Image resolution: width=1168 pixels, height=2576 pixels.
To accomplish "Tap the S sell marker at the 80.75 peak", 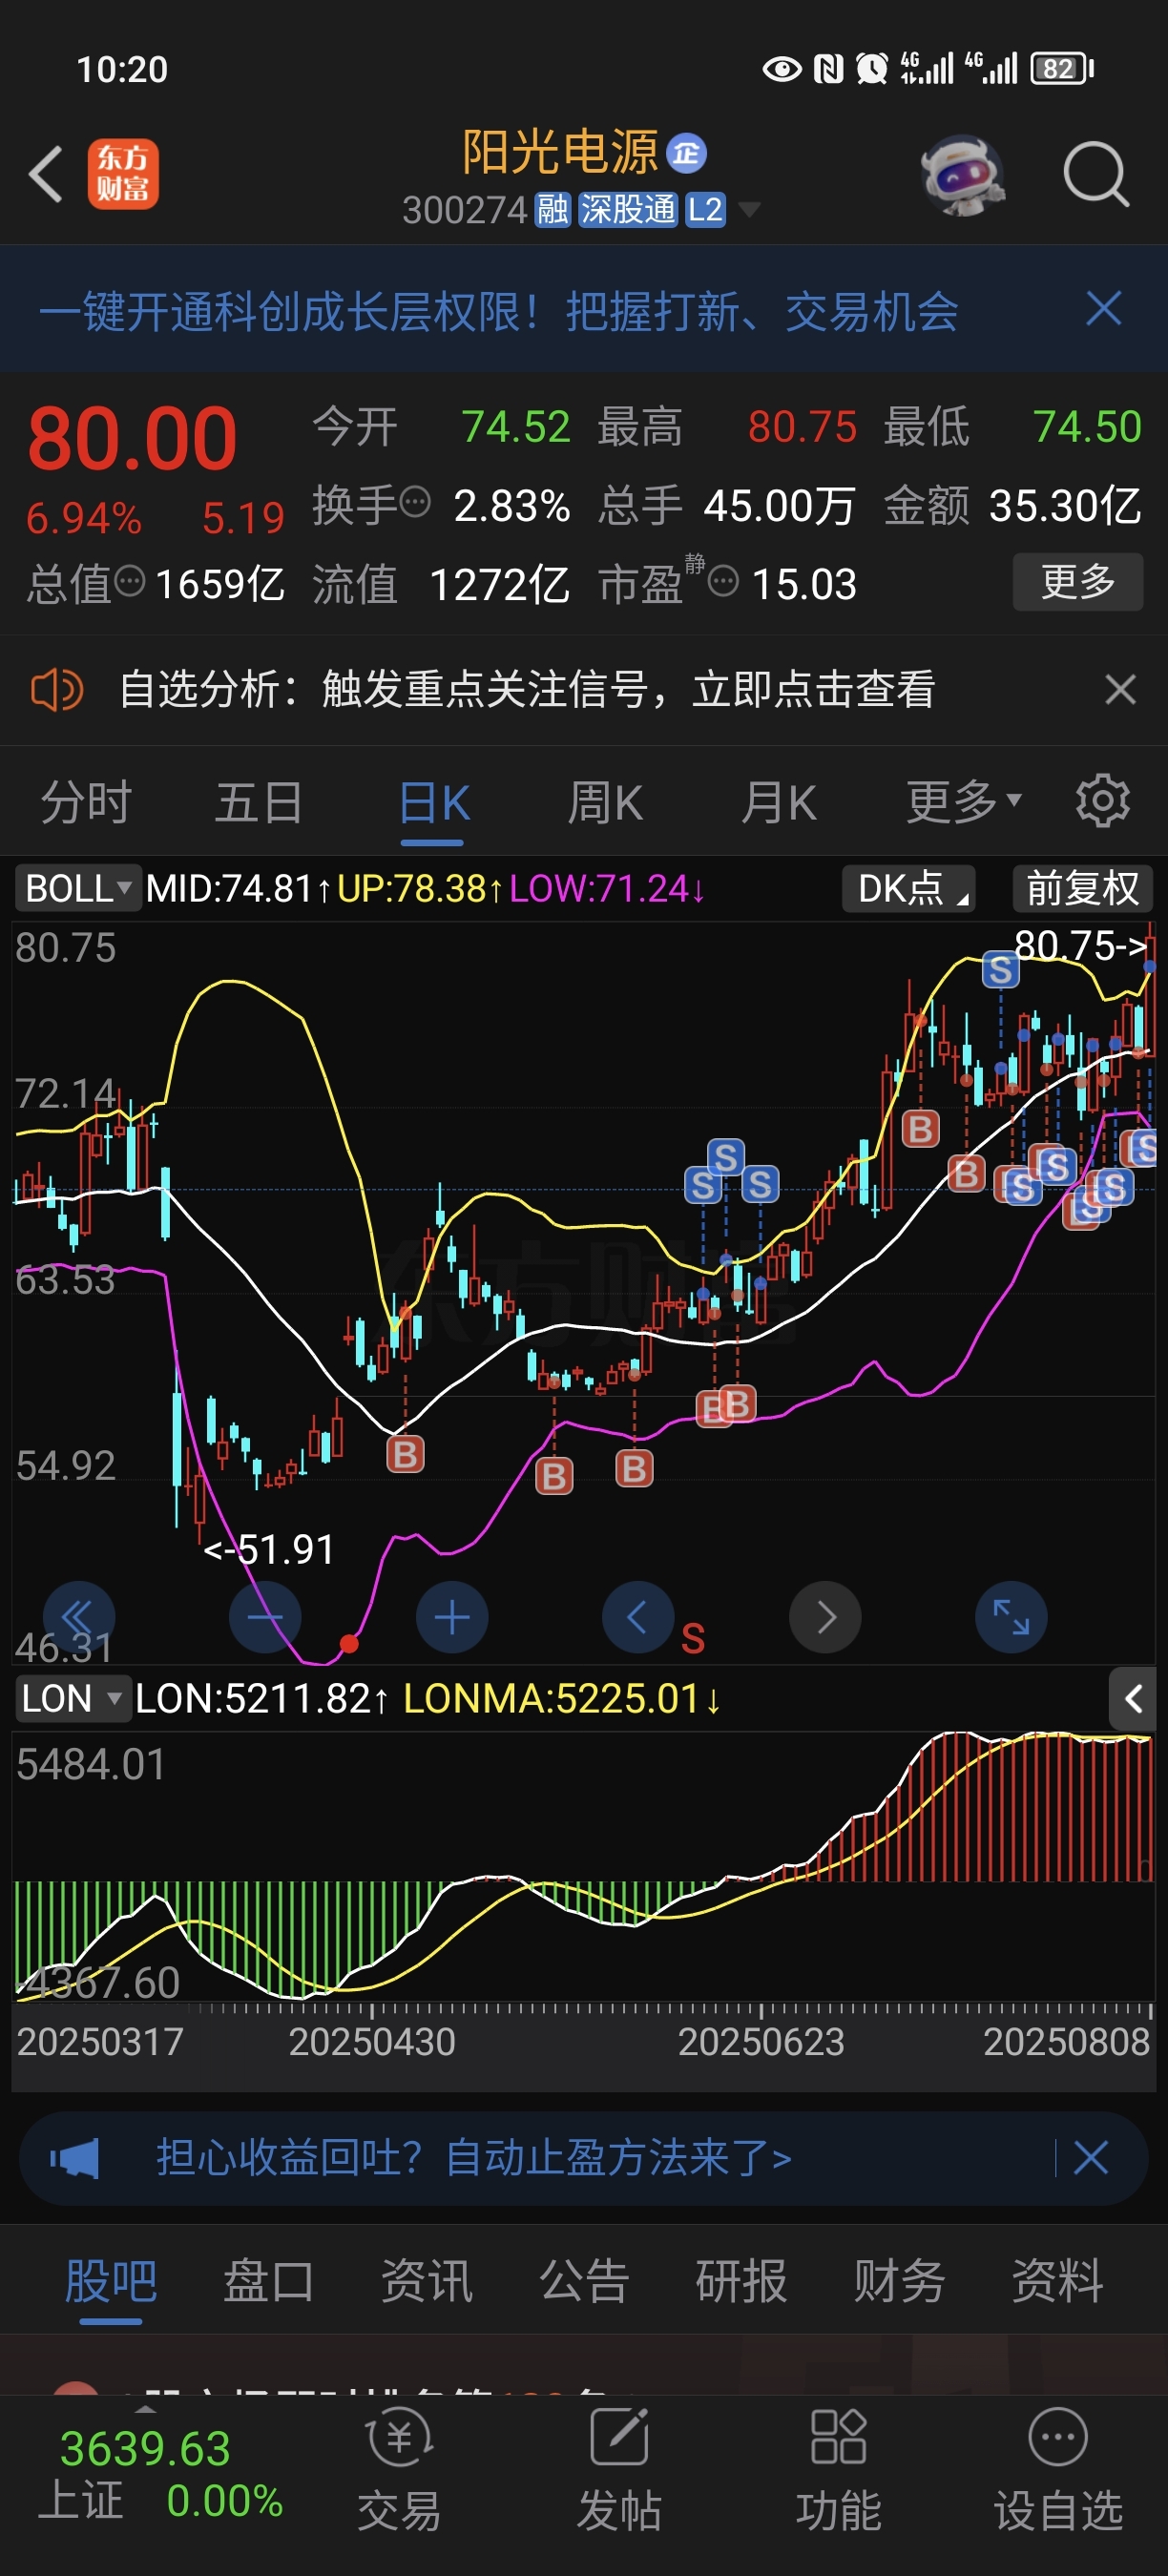I will pos(1000,970).
